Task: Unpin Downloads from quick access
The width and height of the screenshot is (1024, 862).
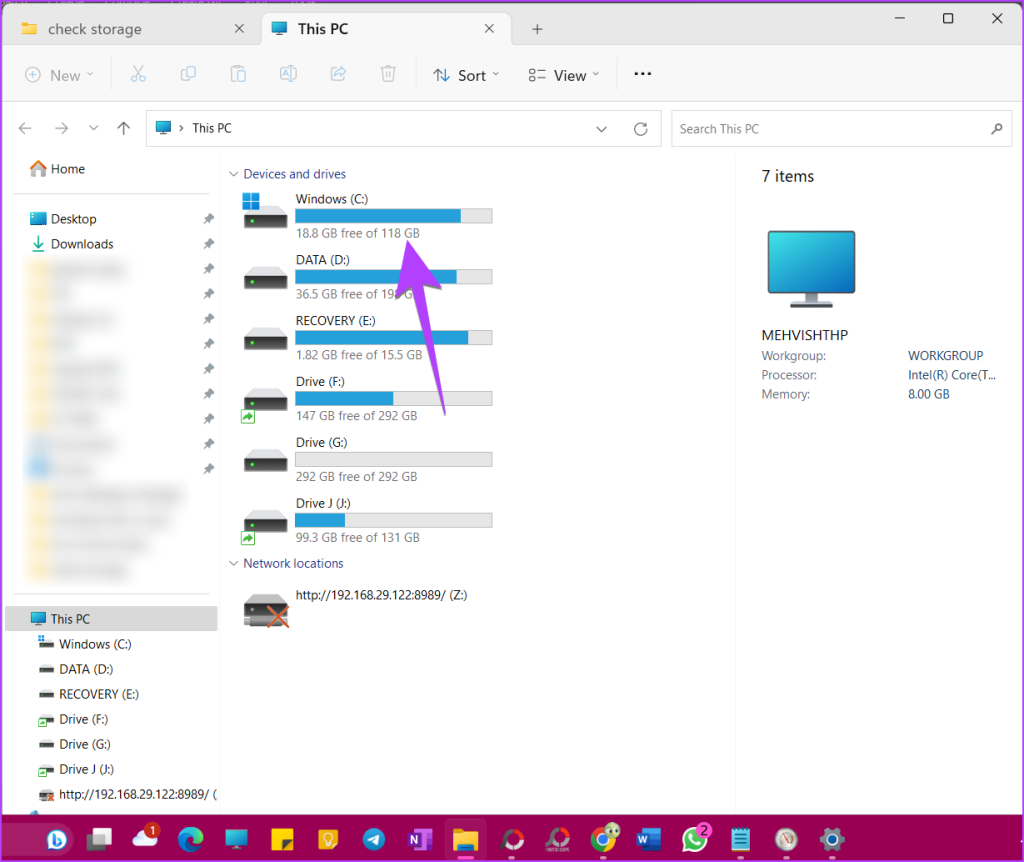Action: (x=208, y=244)
